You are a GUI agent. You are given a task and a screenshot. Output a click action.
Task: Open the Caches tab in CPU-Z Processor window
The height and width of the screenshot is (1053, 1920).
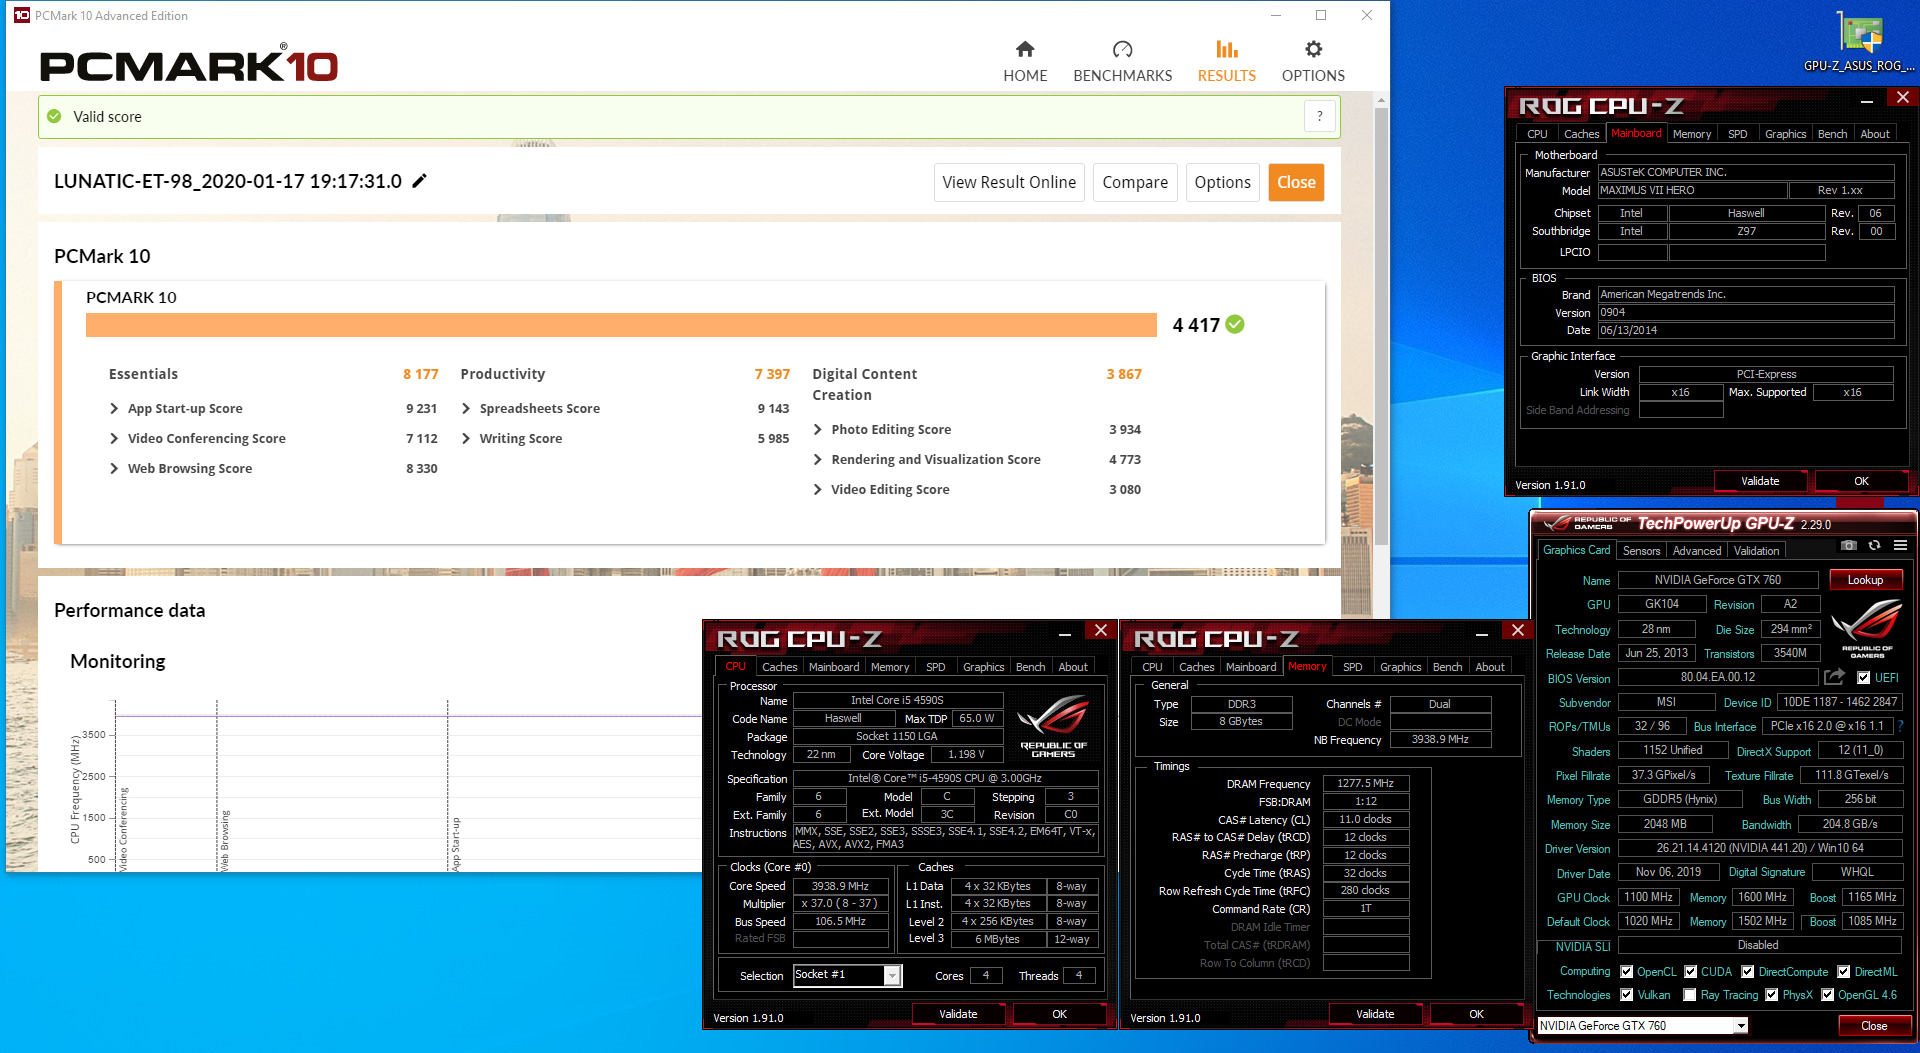coord(779,667)
